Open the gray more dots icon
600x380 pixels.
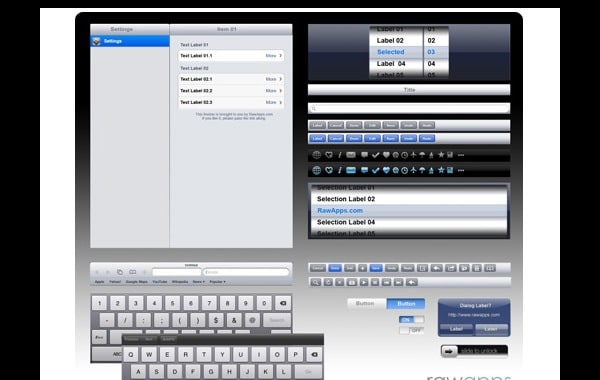pyautogui.click(x=461, y=155)
